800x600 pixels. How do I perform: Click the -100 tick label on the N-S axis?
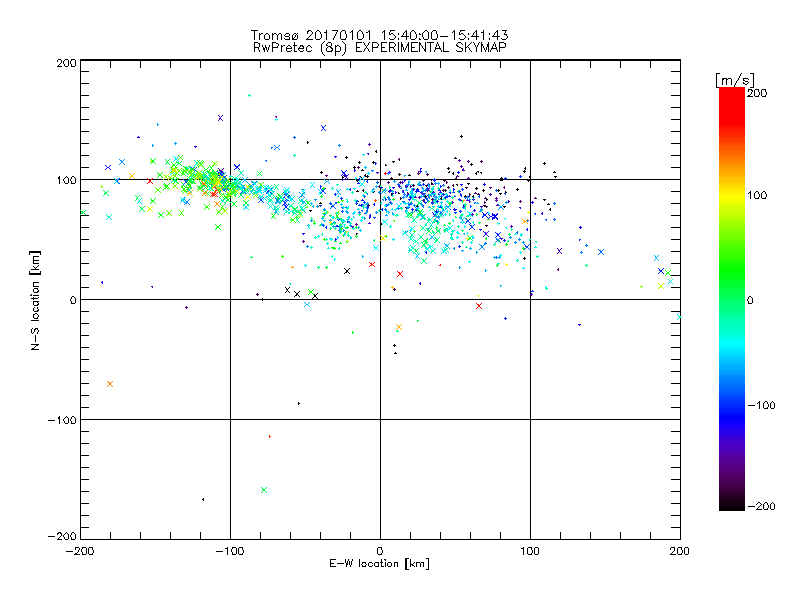[x=62, y=420]
